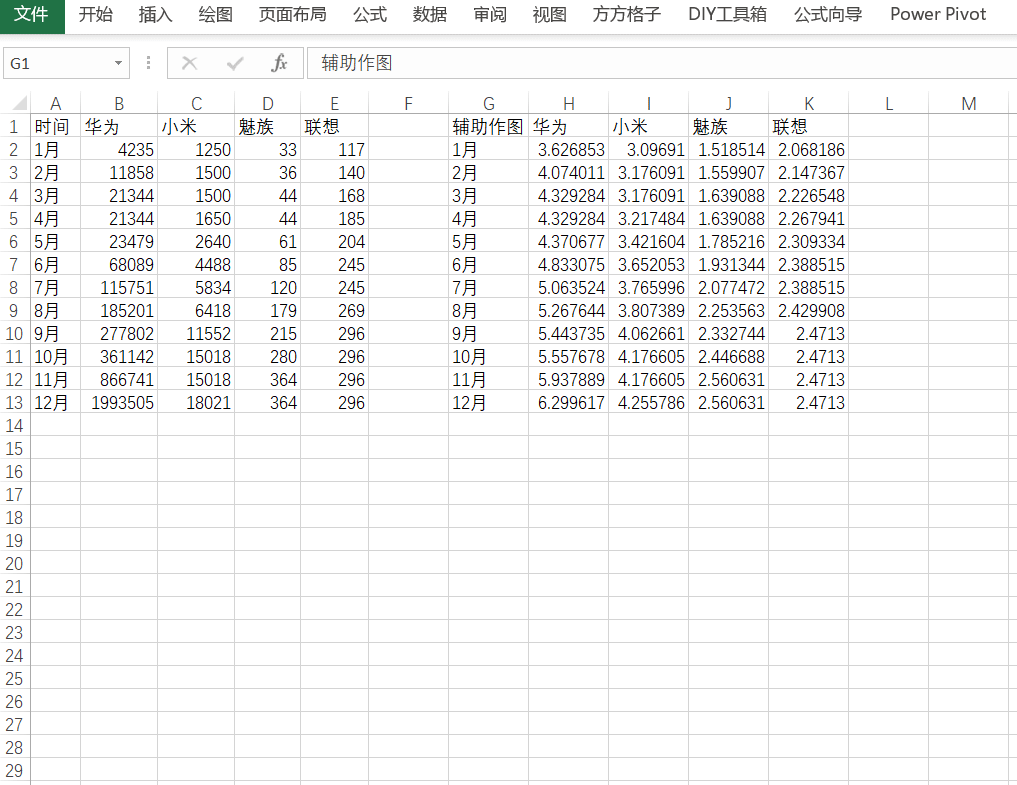Click cell E6 with value 204

334,241
